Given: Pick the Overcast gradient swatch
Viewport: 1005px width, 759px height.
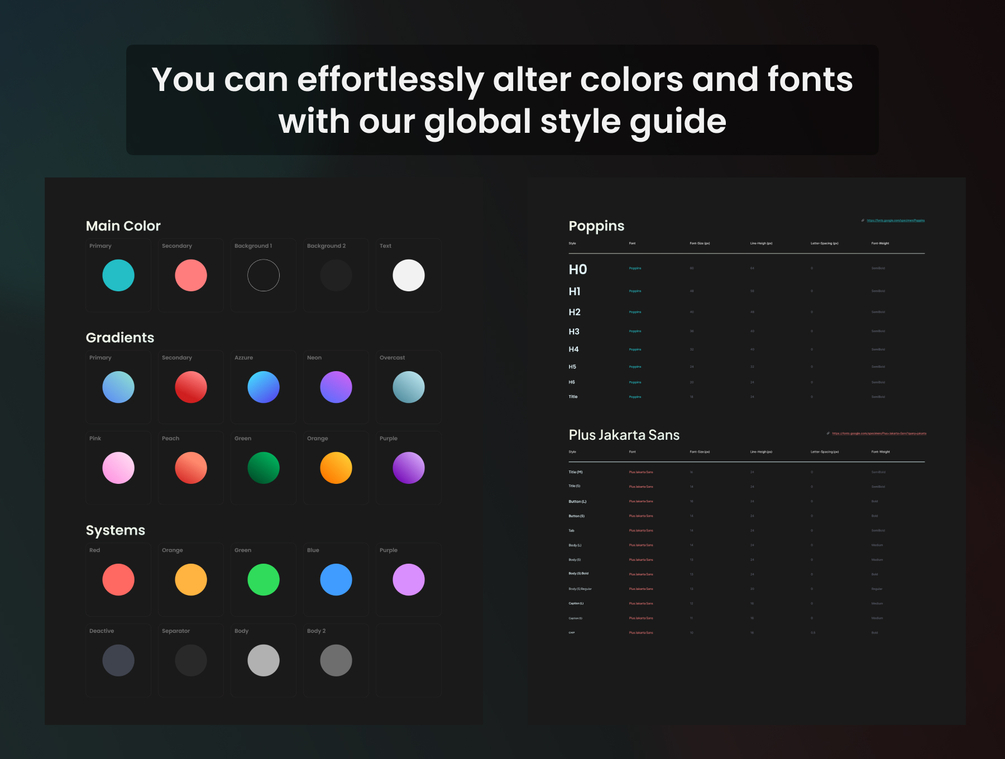Looking at the screenshot, I should click(408, 387).
